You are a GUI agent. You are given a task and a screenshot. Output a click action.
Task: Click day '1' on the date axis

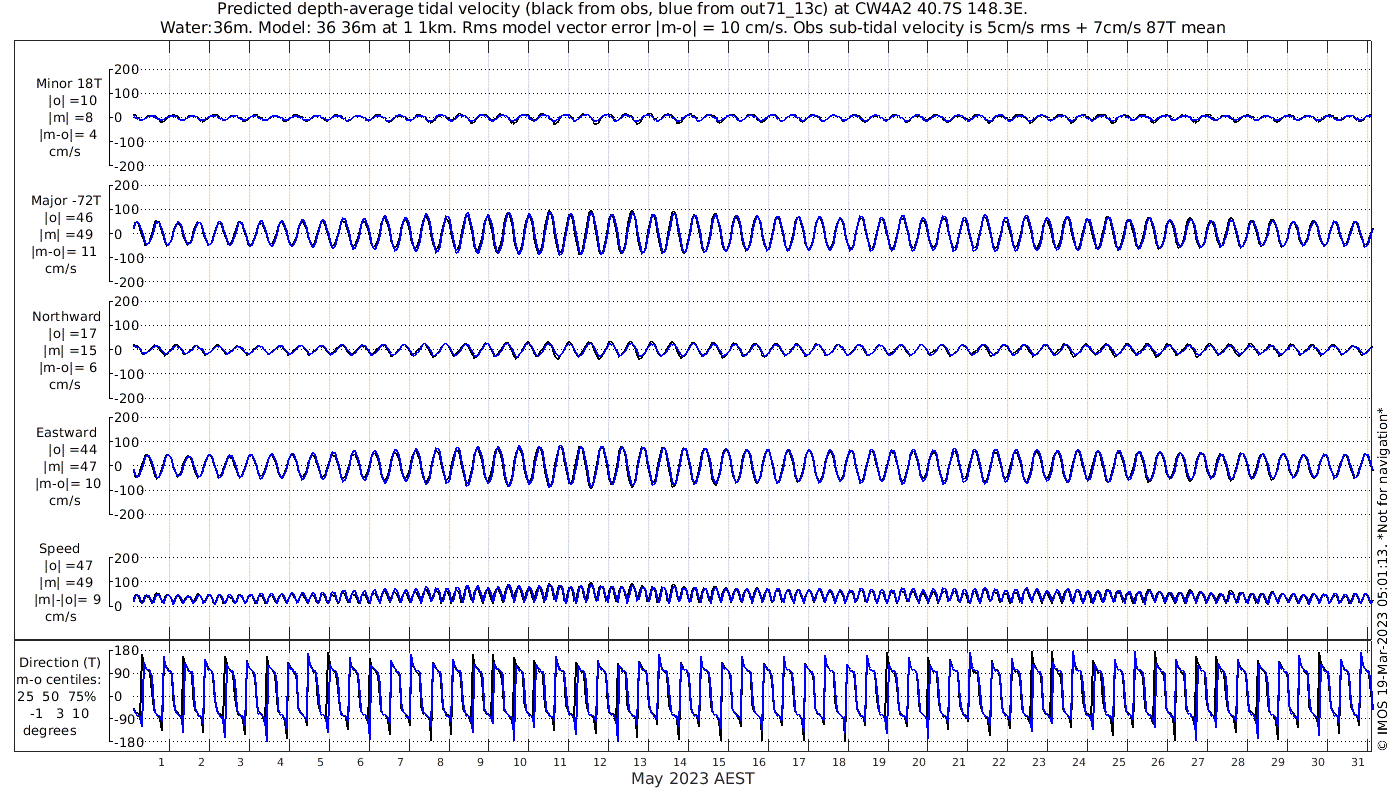click(x=161, y=761)
